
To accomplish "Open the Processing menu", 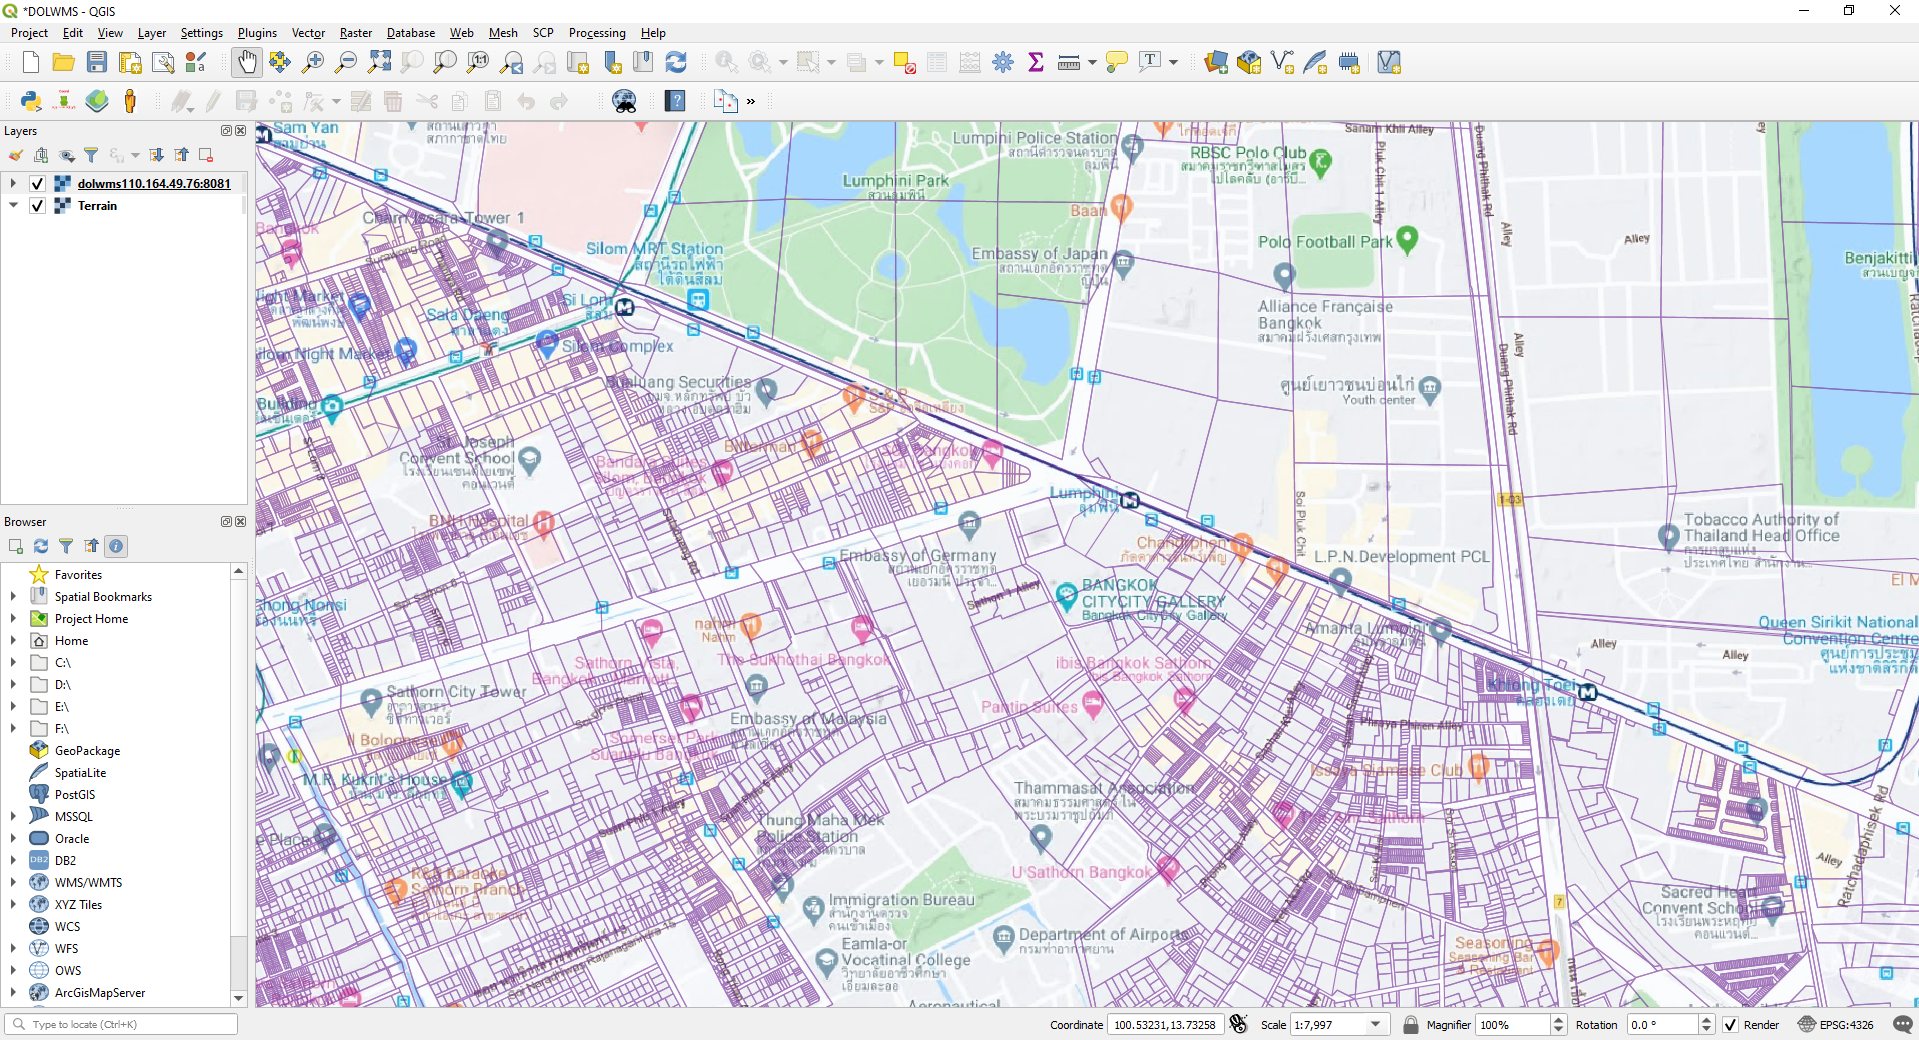I will coord(597,33).
